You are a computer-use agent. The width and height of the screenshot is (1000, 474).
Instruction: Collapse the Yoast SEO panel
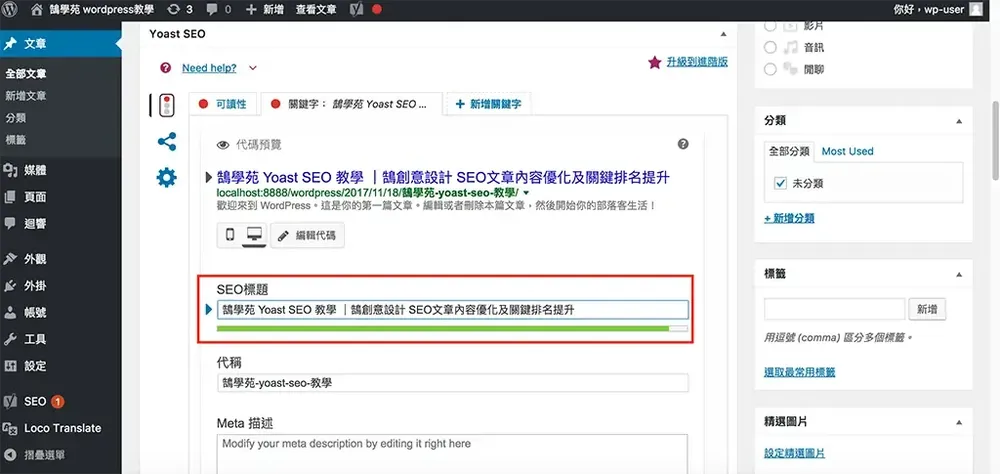tap(723, 34)
